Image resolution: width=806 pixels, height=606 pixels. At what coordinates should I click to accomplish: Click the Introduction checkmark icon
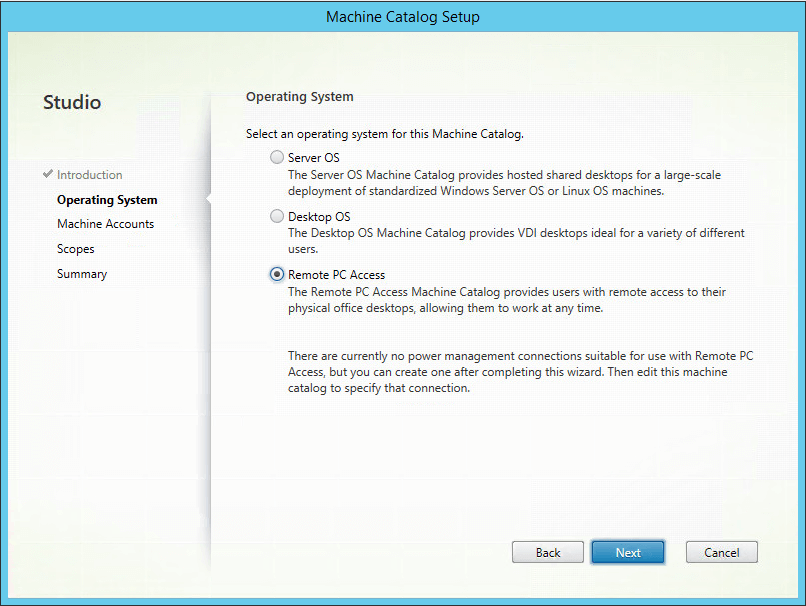point(48,174)
